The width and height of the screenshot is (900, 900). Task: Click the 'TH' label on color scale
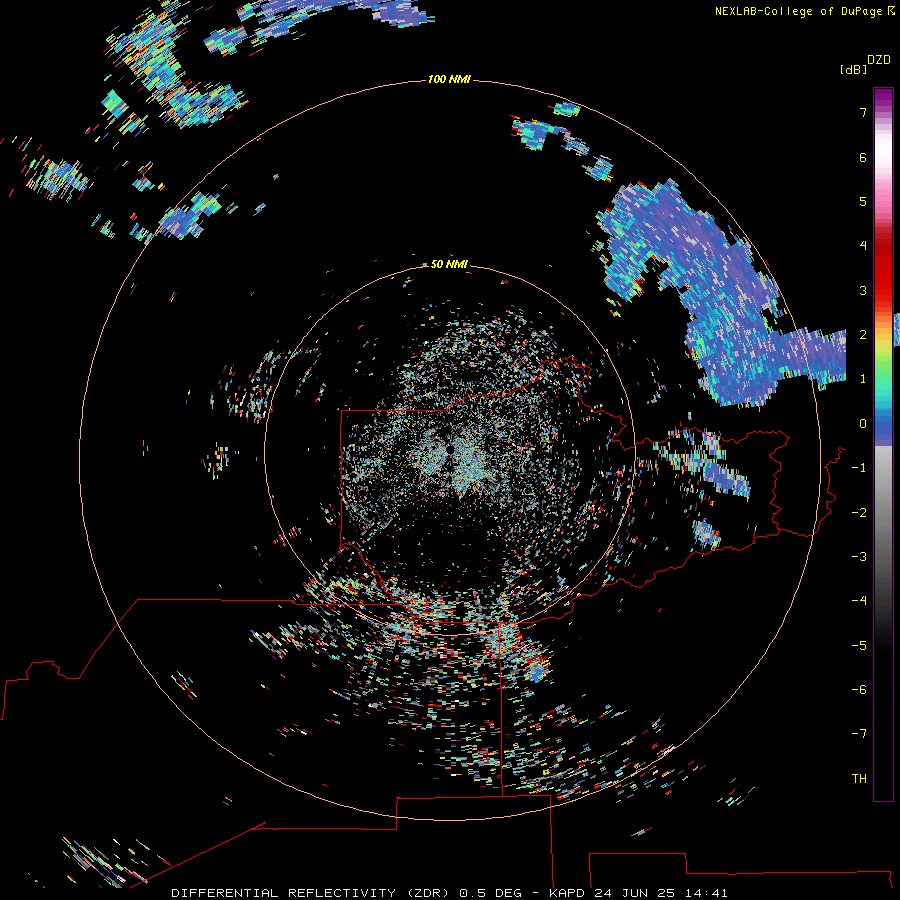click(859, 778)
